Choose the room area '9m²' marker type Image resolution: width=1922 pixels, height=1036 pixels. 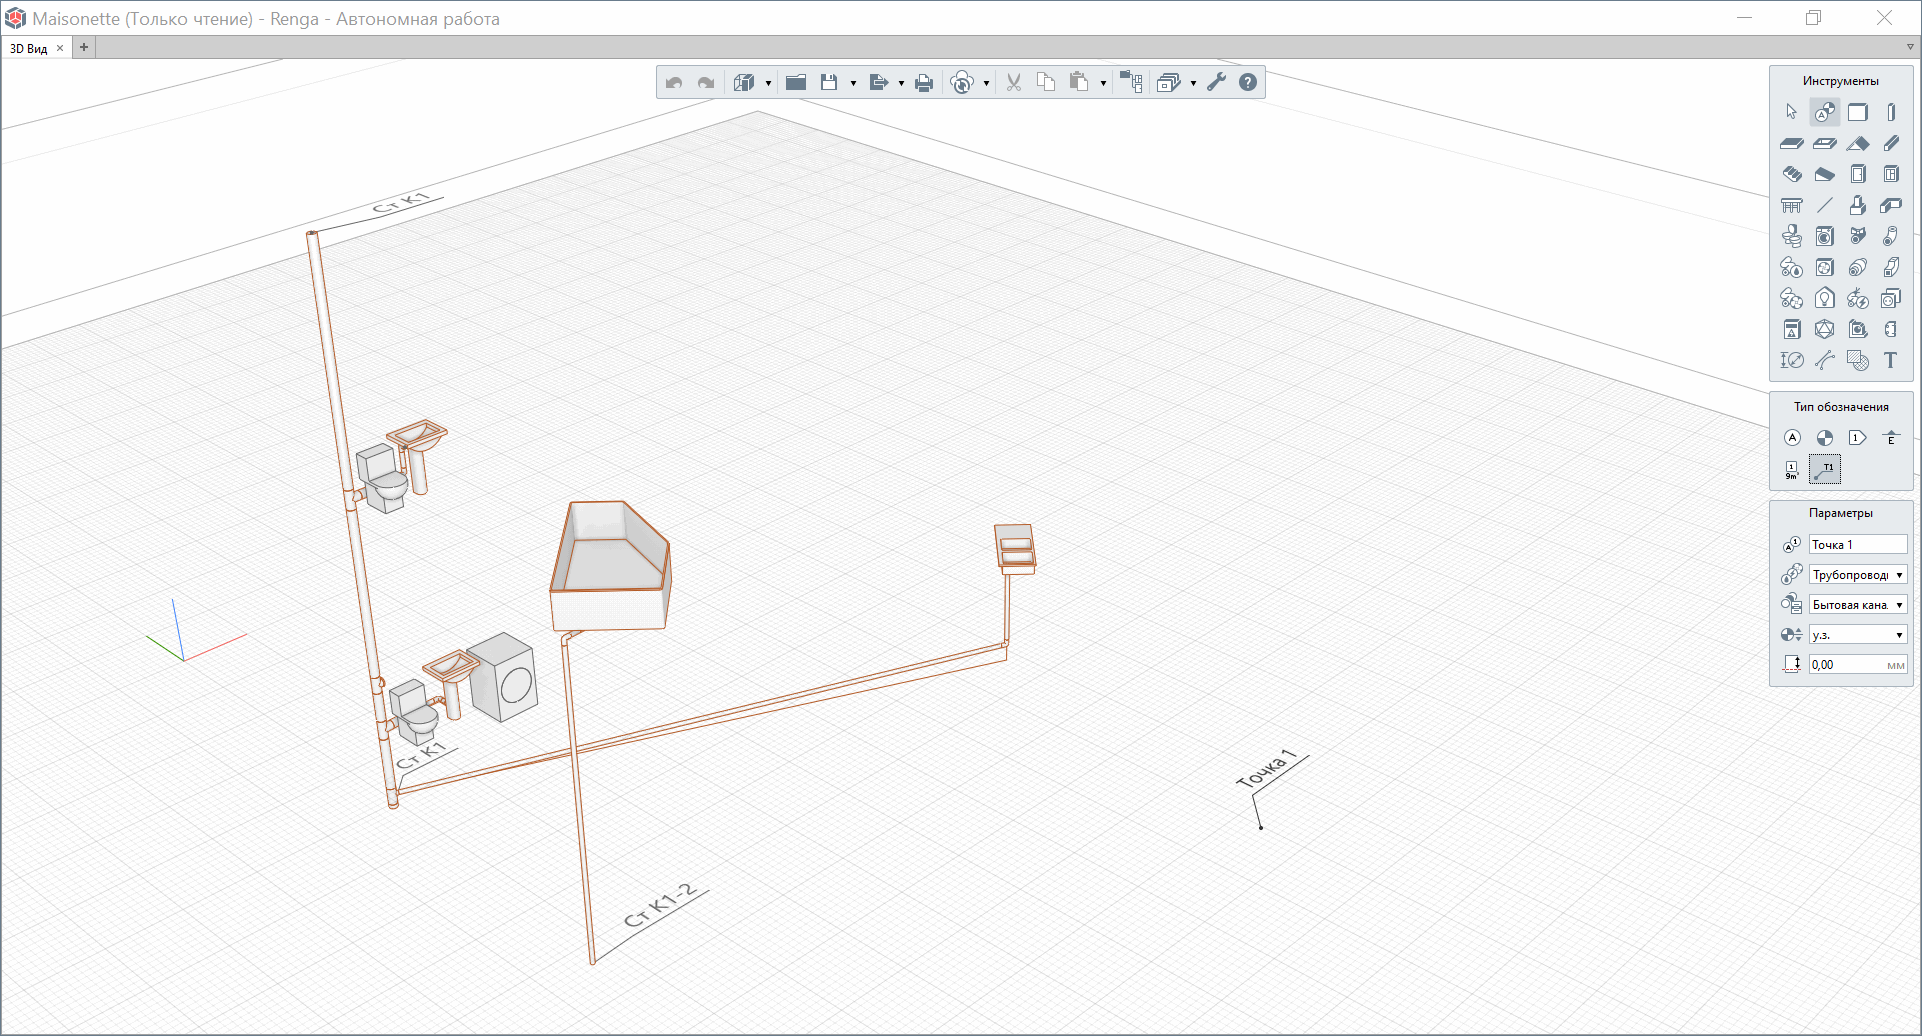pos(1792,469)
